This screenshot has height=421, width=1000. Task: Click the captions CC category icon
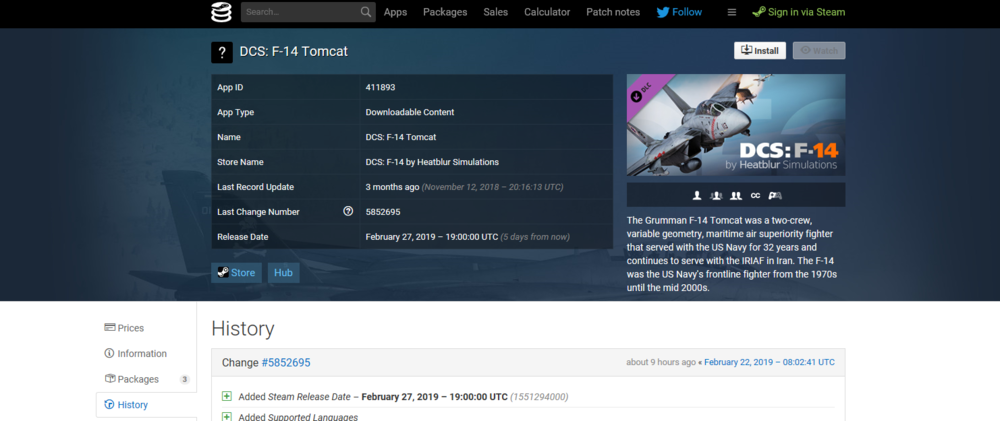755,195
